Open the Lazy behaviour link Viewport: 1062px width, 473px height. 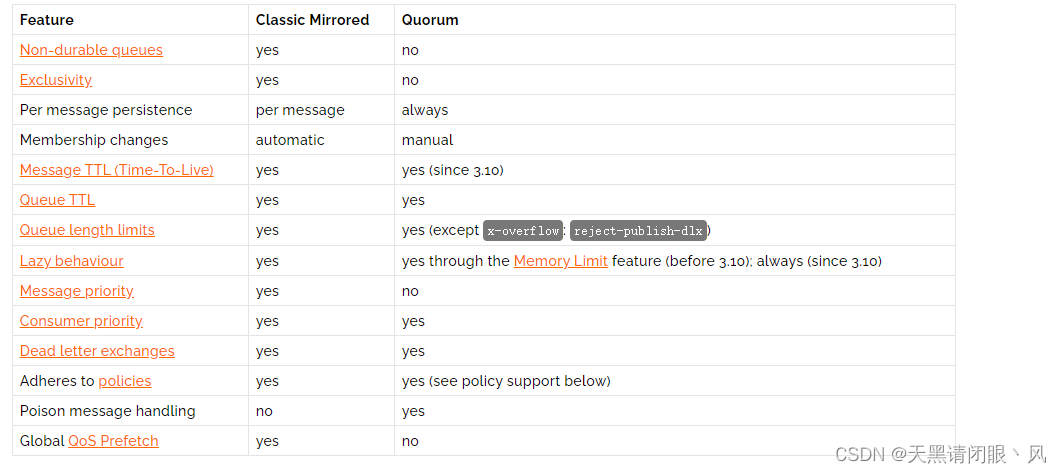pos(72,261)
